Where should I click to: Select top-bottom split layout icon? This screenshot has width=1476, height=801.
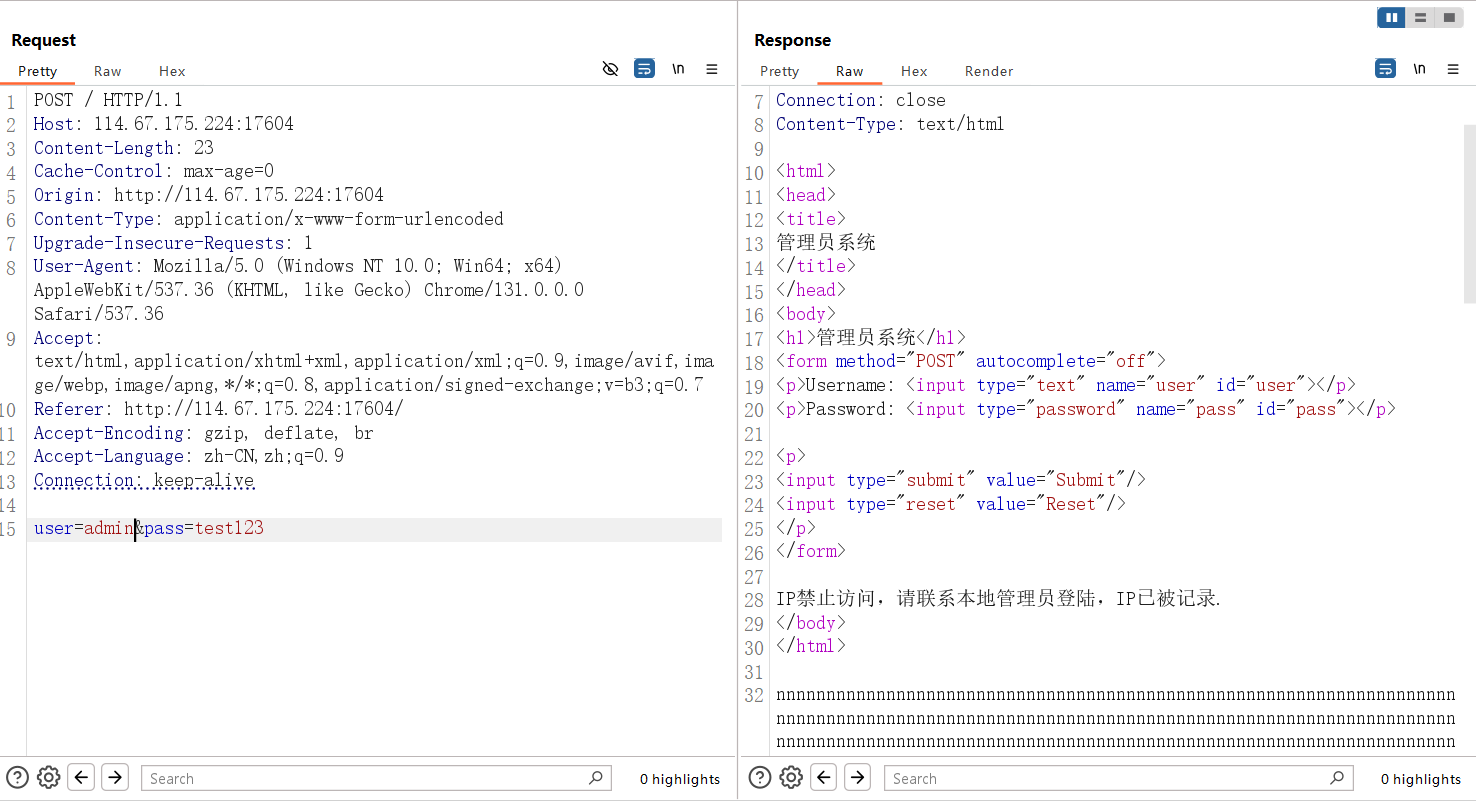[x=1420, y=18]
